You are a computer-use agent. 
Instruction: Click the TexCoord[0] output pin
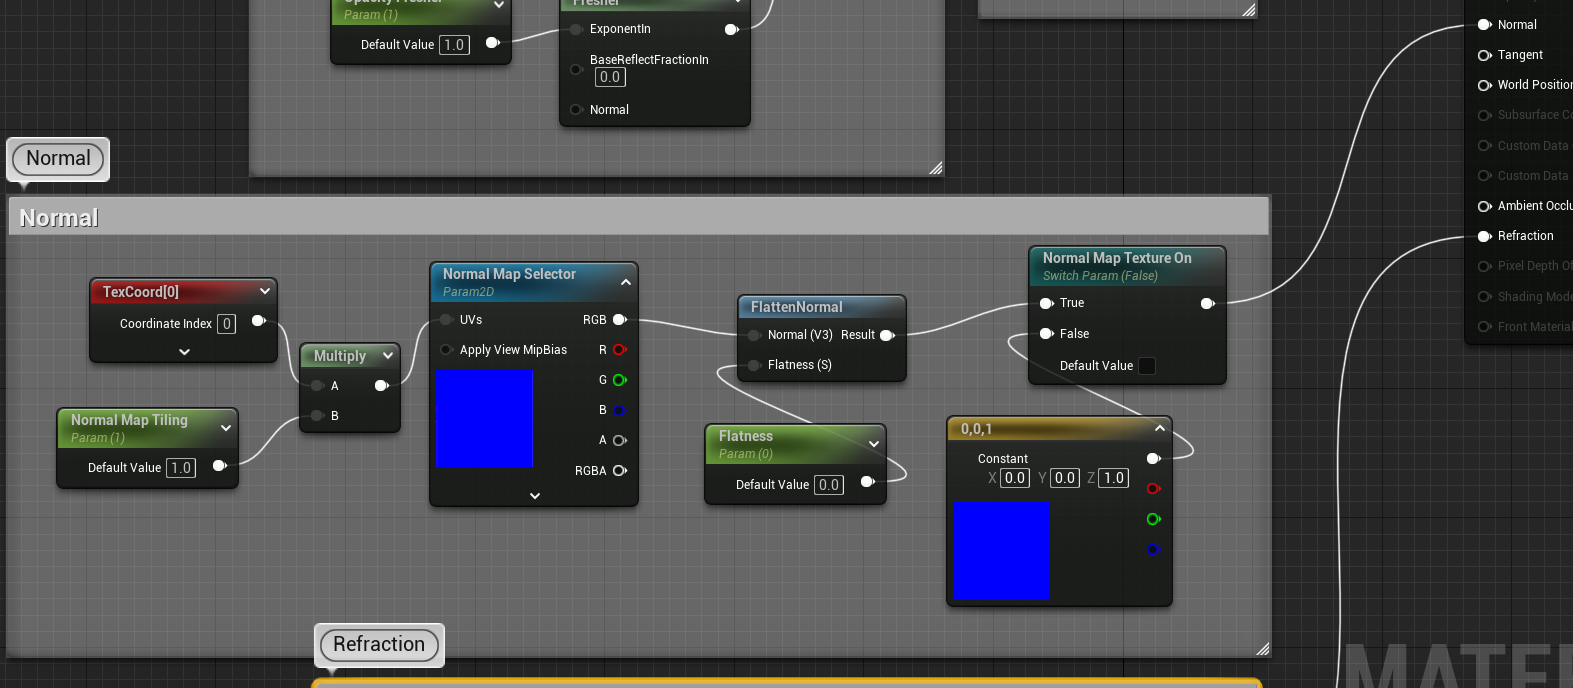tap(258, 321)
